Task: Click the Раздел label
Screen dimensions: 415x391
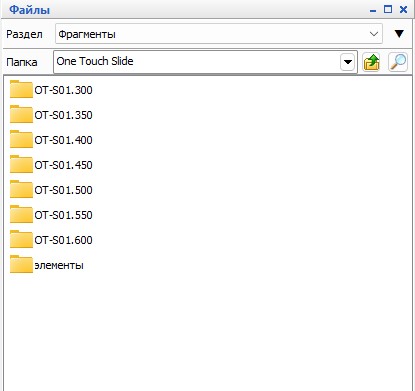Action: point(24,34)
